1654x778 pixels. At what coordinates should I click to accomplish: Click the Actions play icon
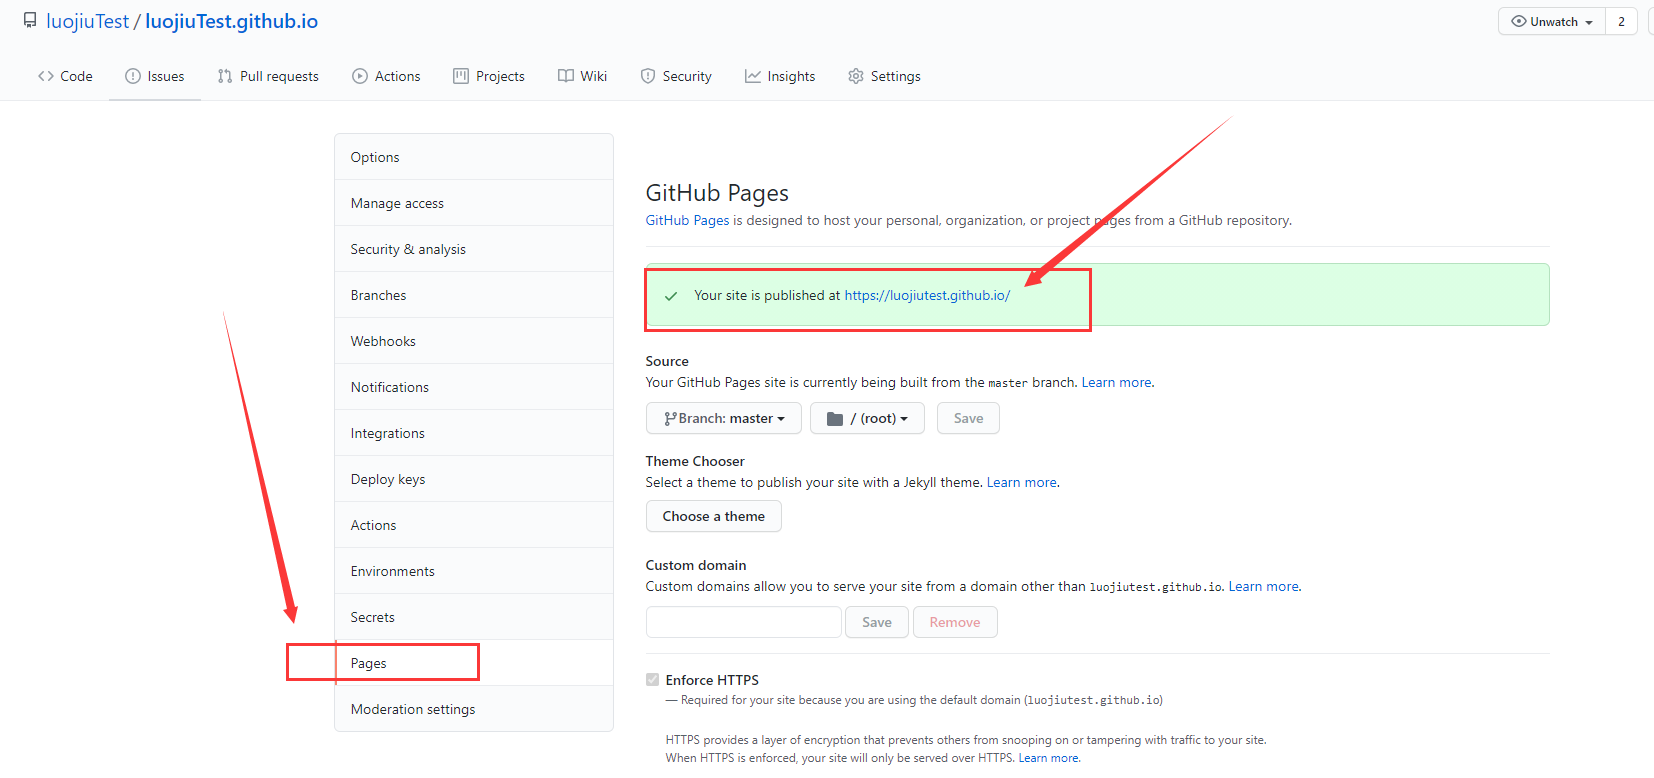(360, 76)
